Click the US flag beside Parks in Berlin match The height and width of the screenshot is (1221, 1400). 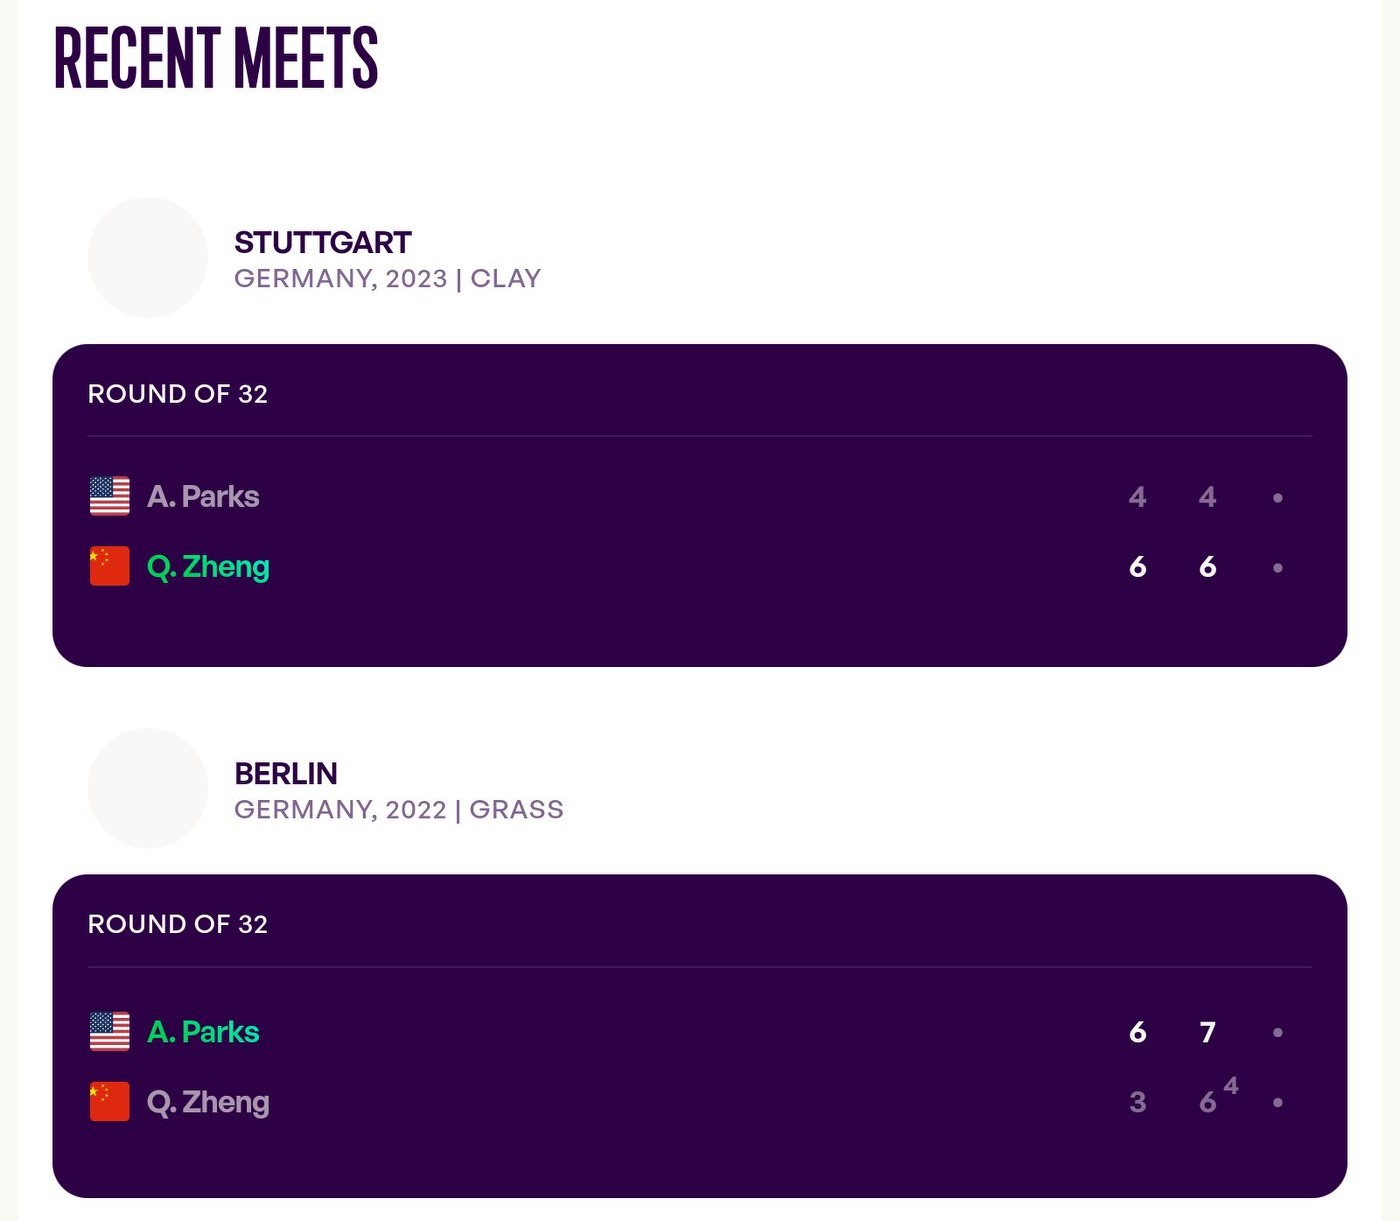pyautogui.click(x=110, y=1031)
